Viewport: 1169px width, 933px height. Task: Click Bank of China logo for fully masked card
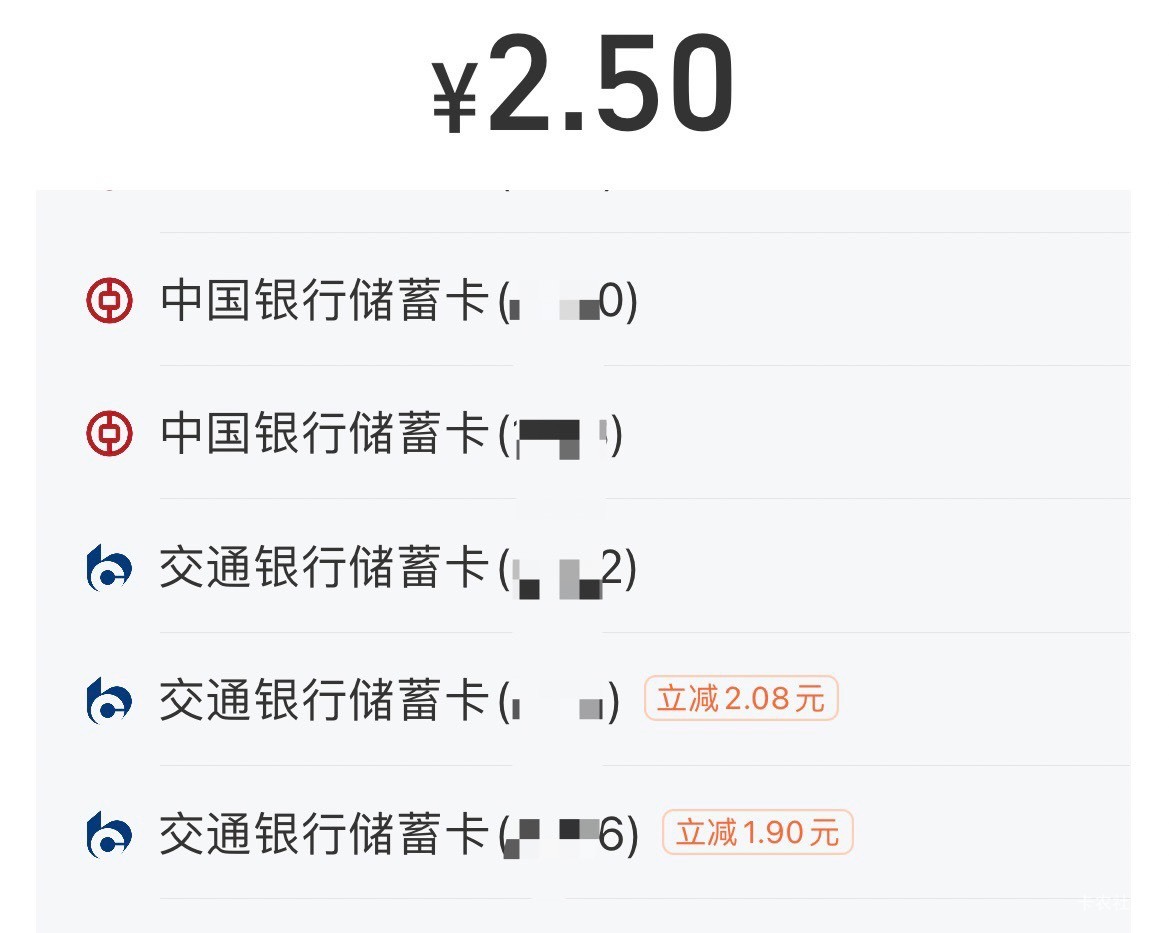coord(109,434)
